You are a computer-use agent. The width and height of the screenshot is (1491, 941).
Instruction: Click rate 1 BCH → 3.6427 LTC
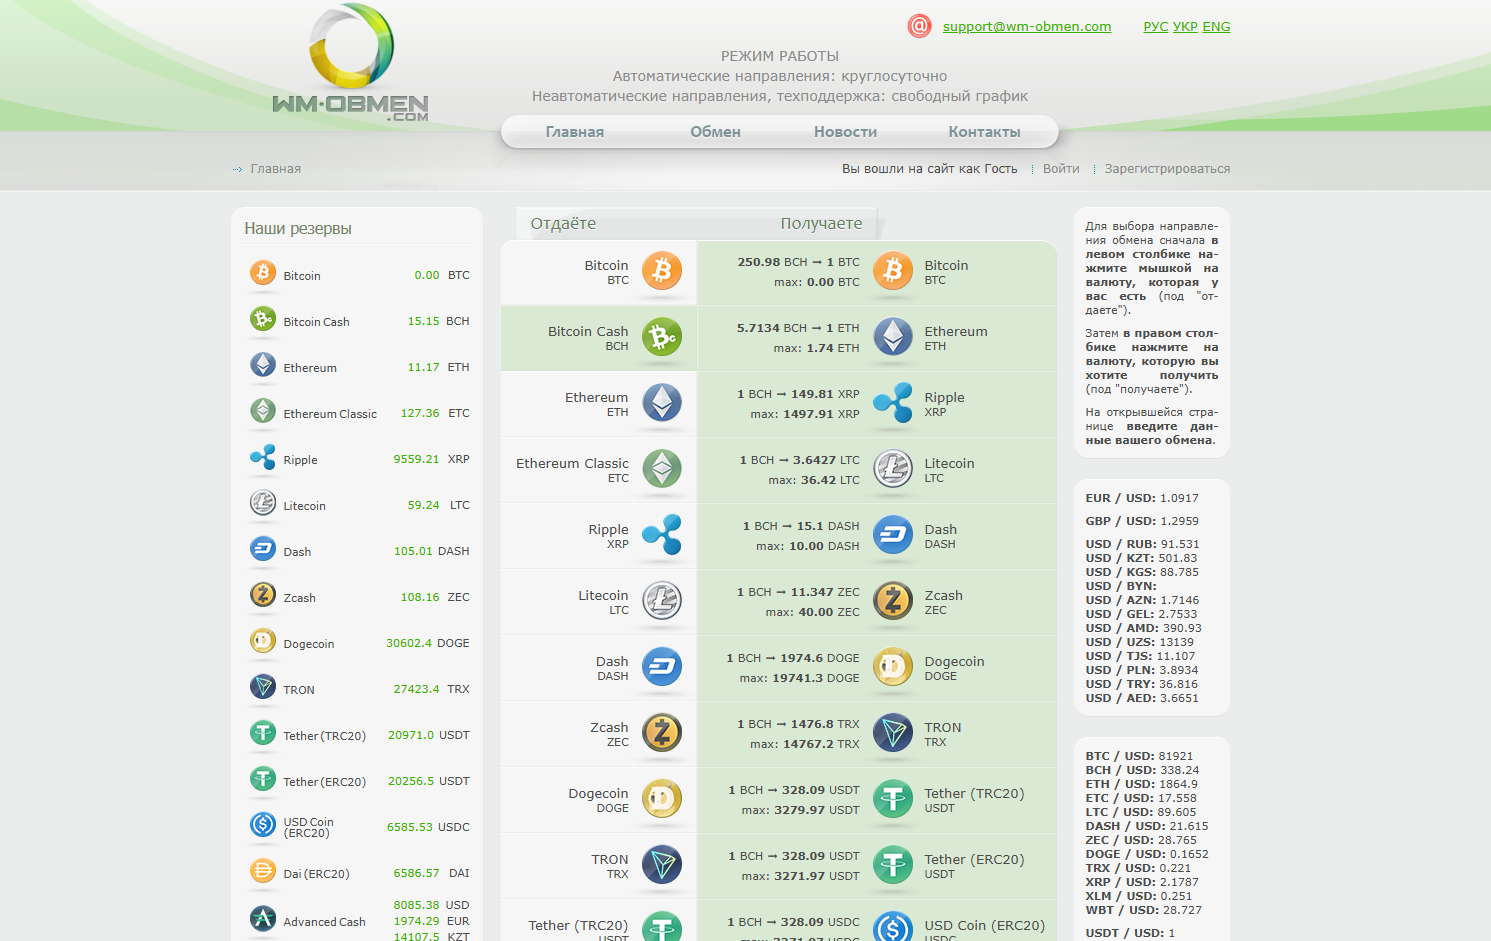799,460
